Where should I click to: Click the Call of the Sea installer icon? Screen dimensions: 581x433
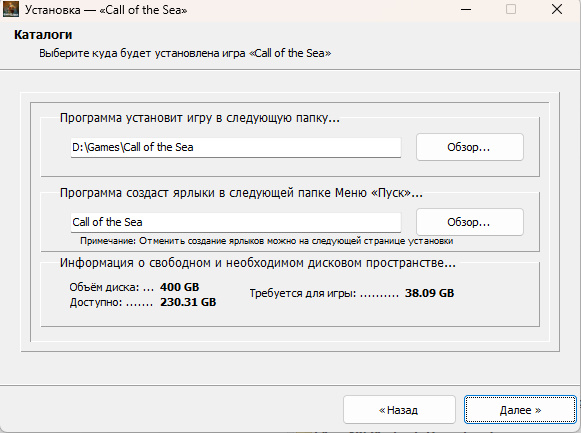click(10, 9)
